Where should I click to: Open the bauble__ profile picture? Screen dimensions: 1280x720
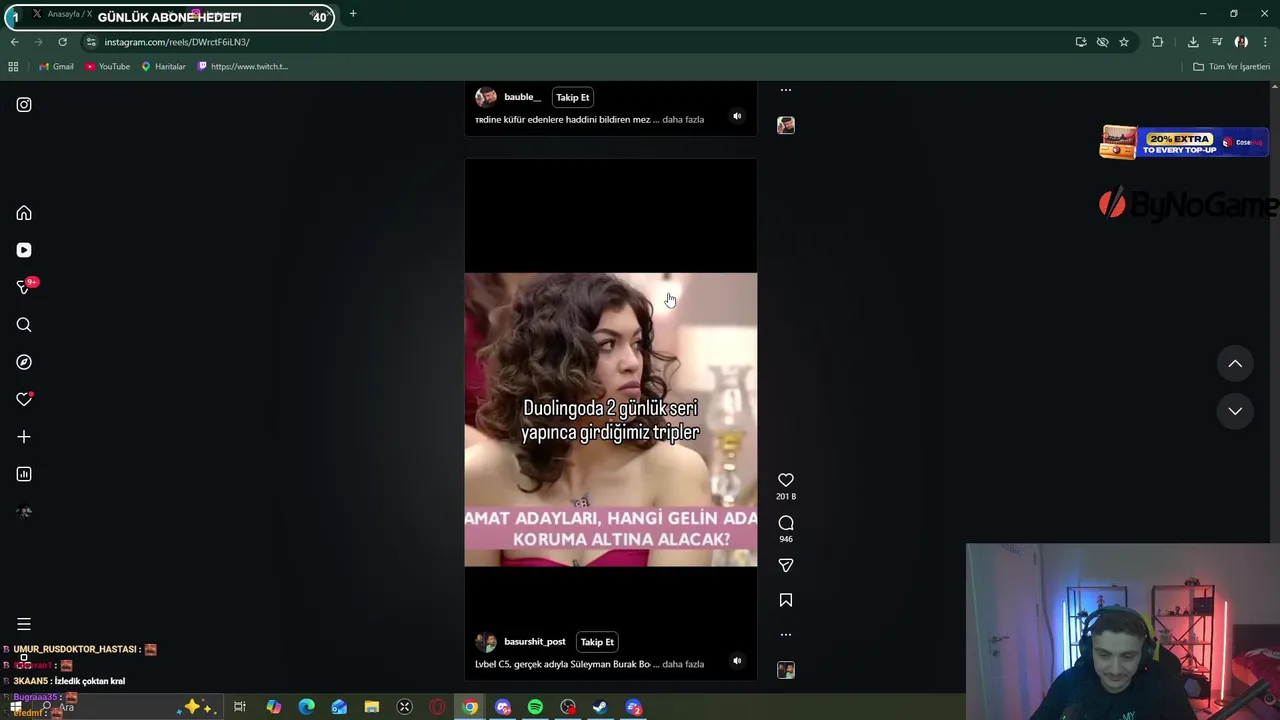coord(486,97)
